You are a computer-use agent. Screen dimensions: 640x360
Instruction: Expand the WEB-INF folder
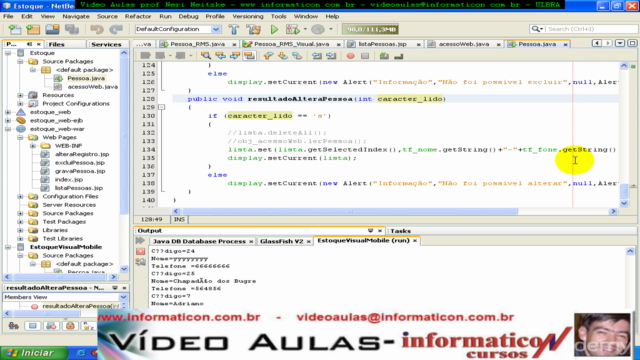pyautogui.click(x=33, y=146)
